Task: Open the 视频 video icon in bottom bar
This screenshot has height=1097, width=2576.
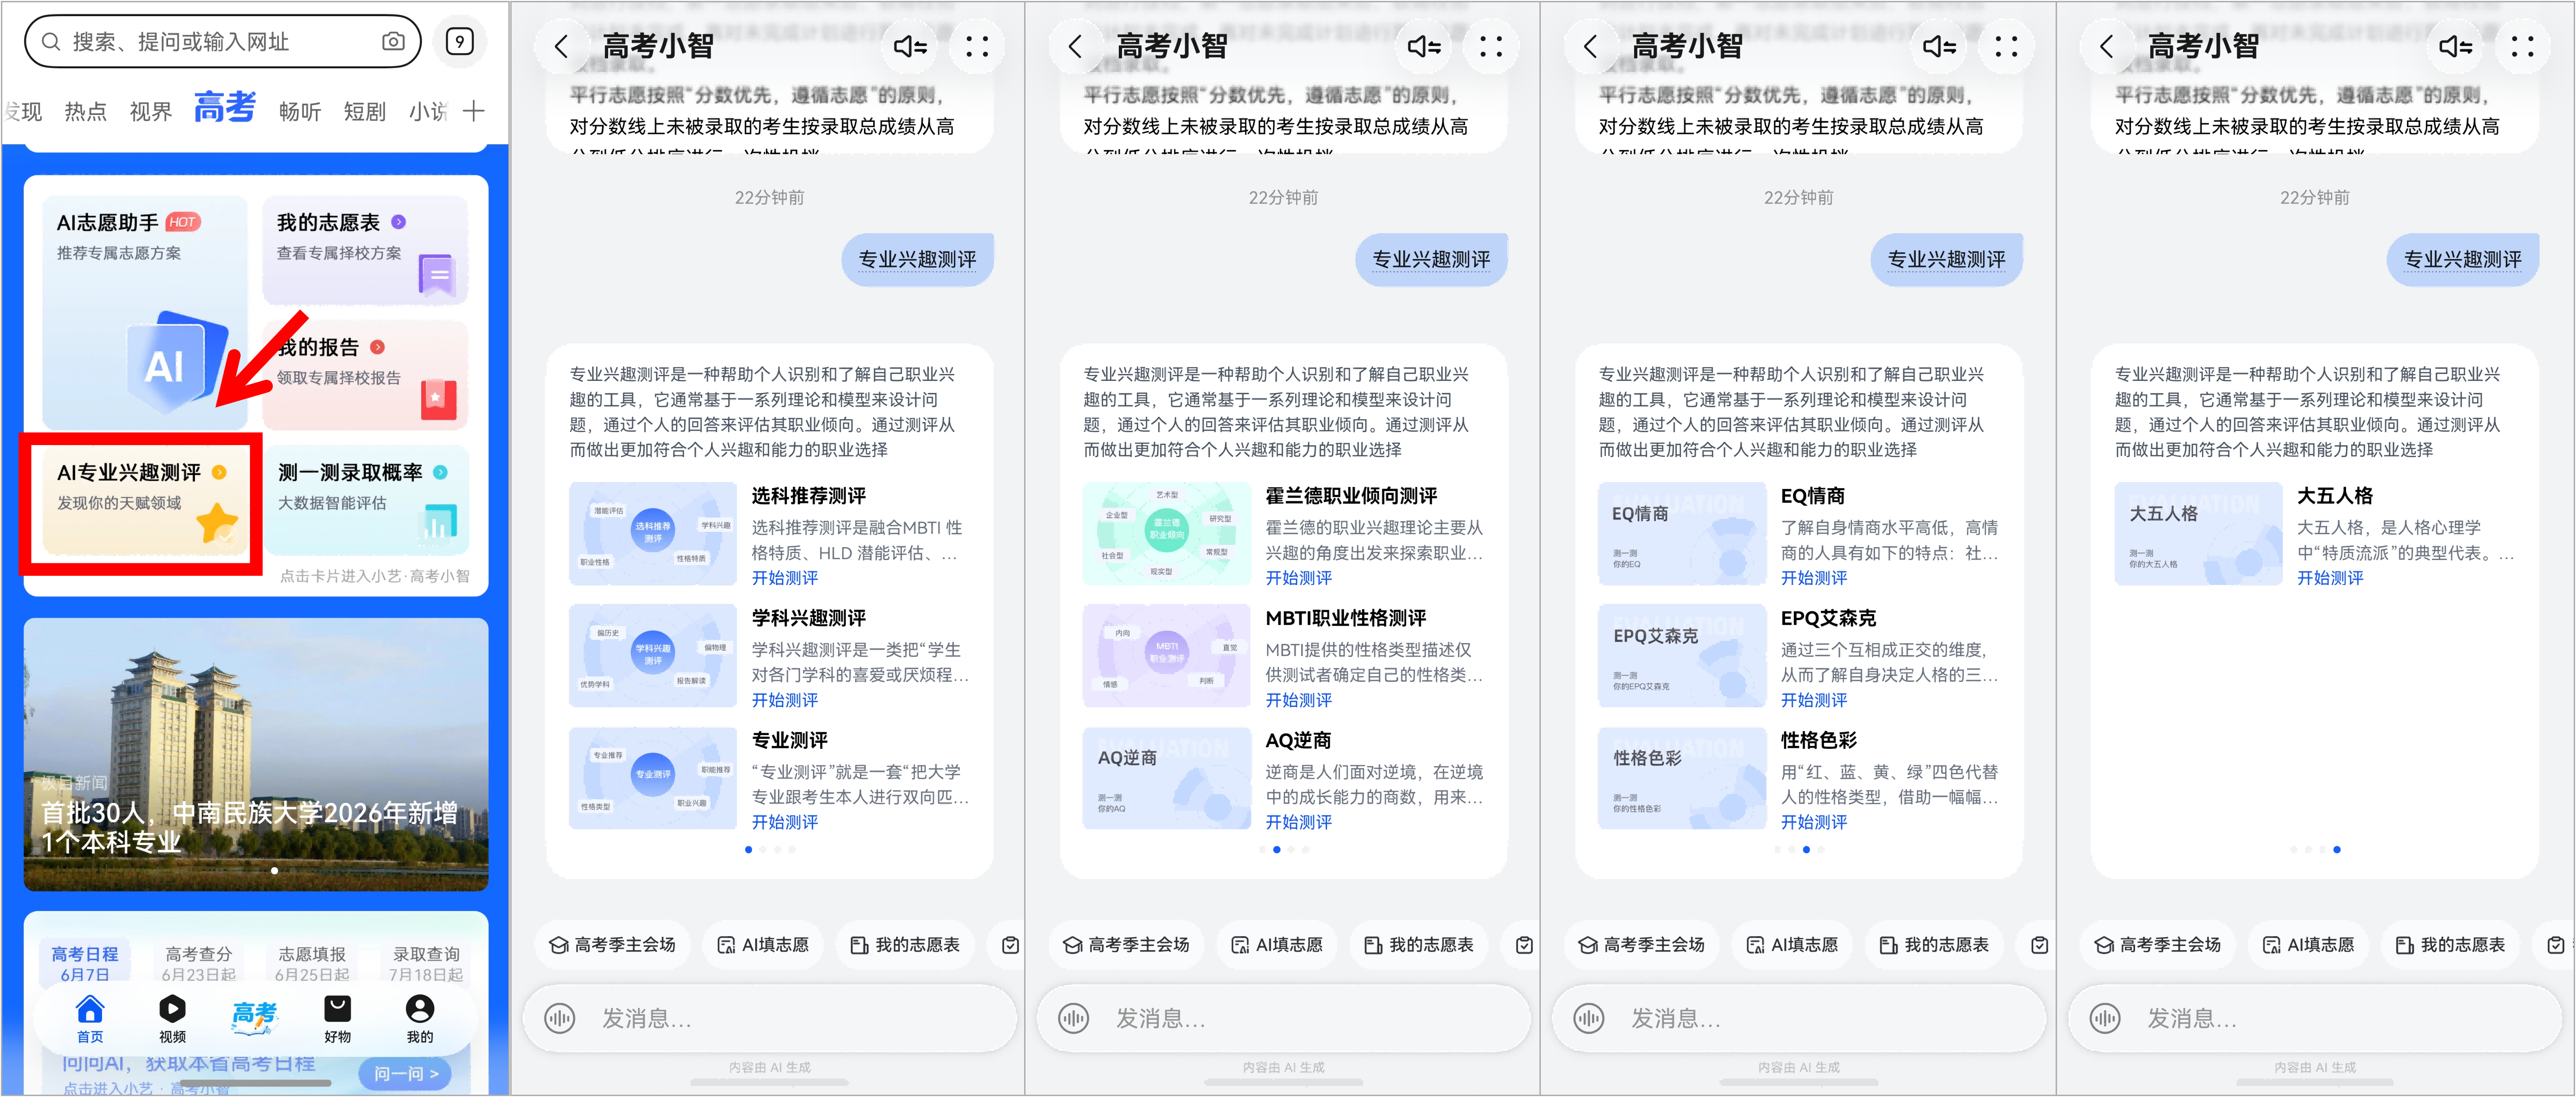Action: [172, 1019]
